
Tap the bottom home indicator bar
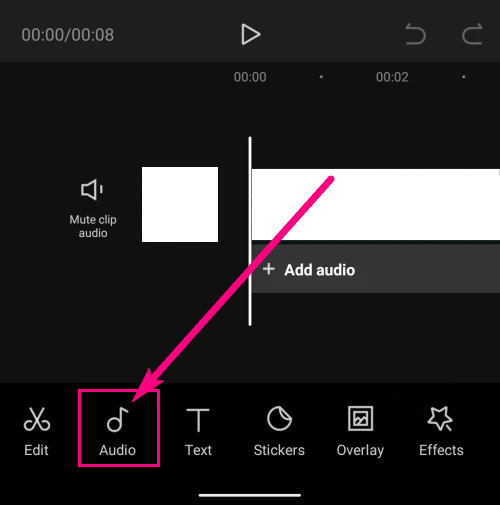(250, 495)
